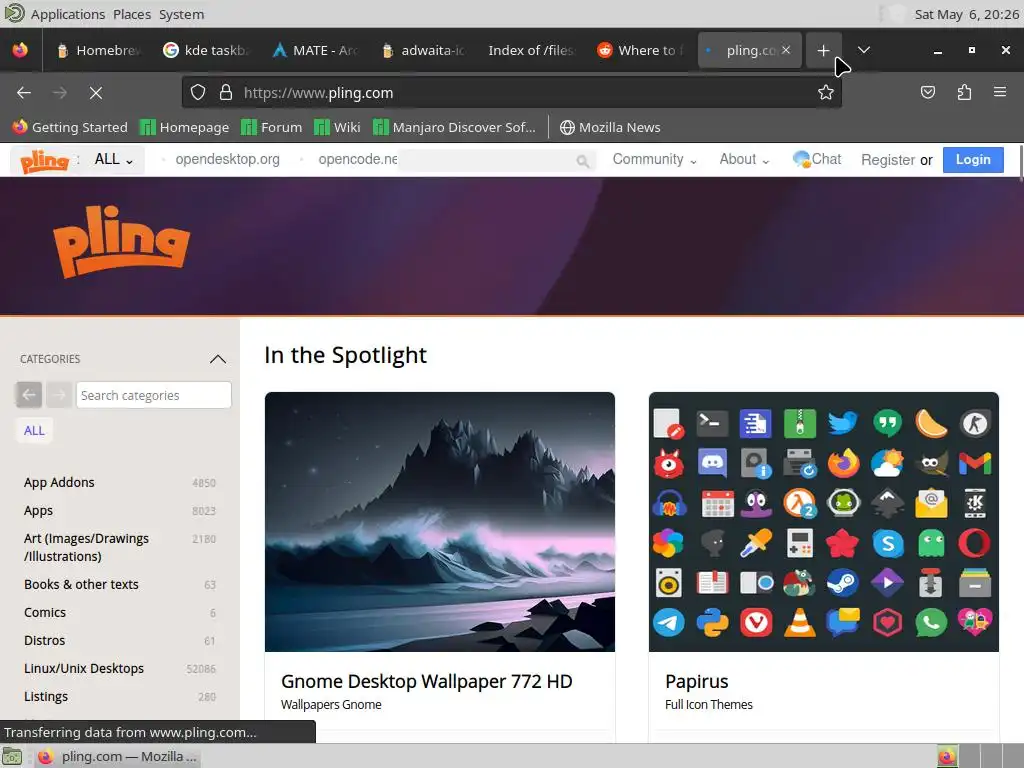This screenshot has height=768, width=1024.
Task: Show site security padlock info
Action: tap(226, 93)
